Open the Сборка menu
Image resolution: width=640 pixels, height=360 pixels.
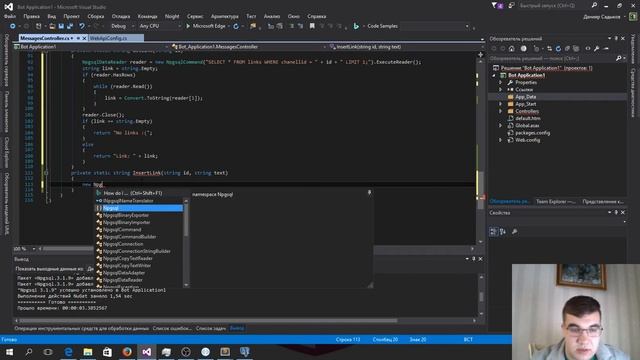pyautogui.click(x=96, y=16)
